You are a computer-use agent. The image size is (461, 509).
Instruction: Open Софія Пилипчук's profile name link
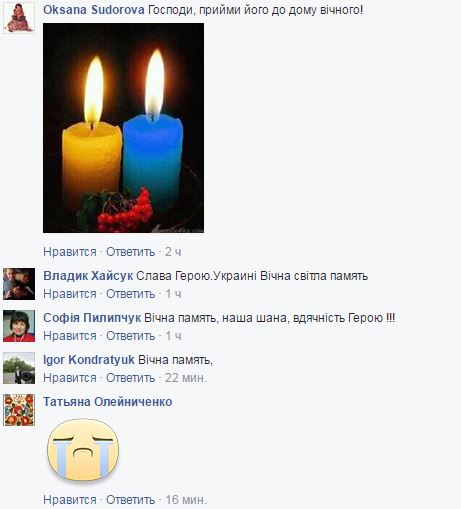point(92,318)
